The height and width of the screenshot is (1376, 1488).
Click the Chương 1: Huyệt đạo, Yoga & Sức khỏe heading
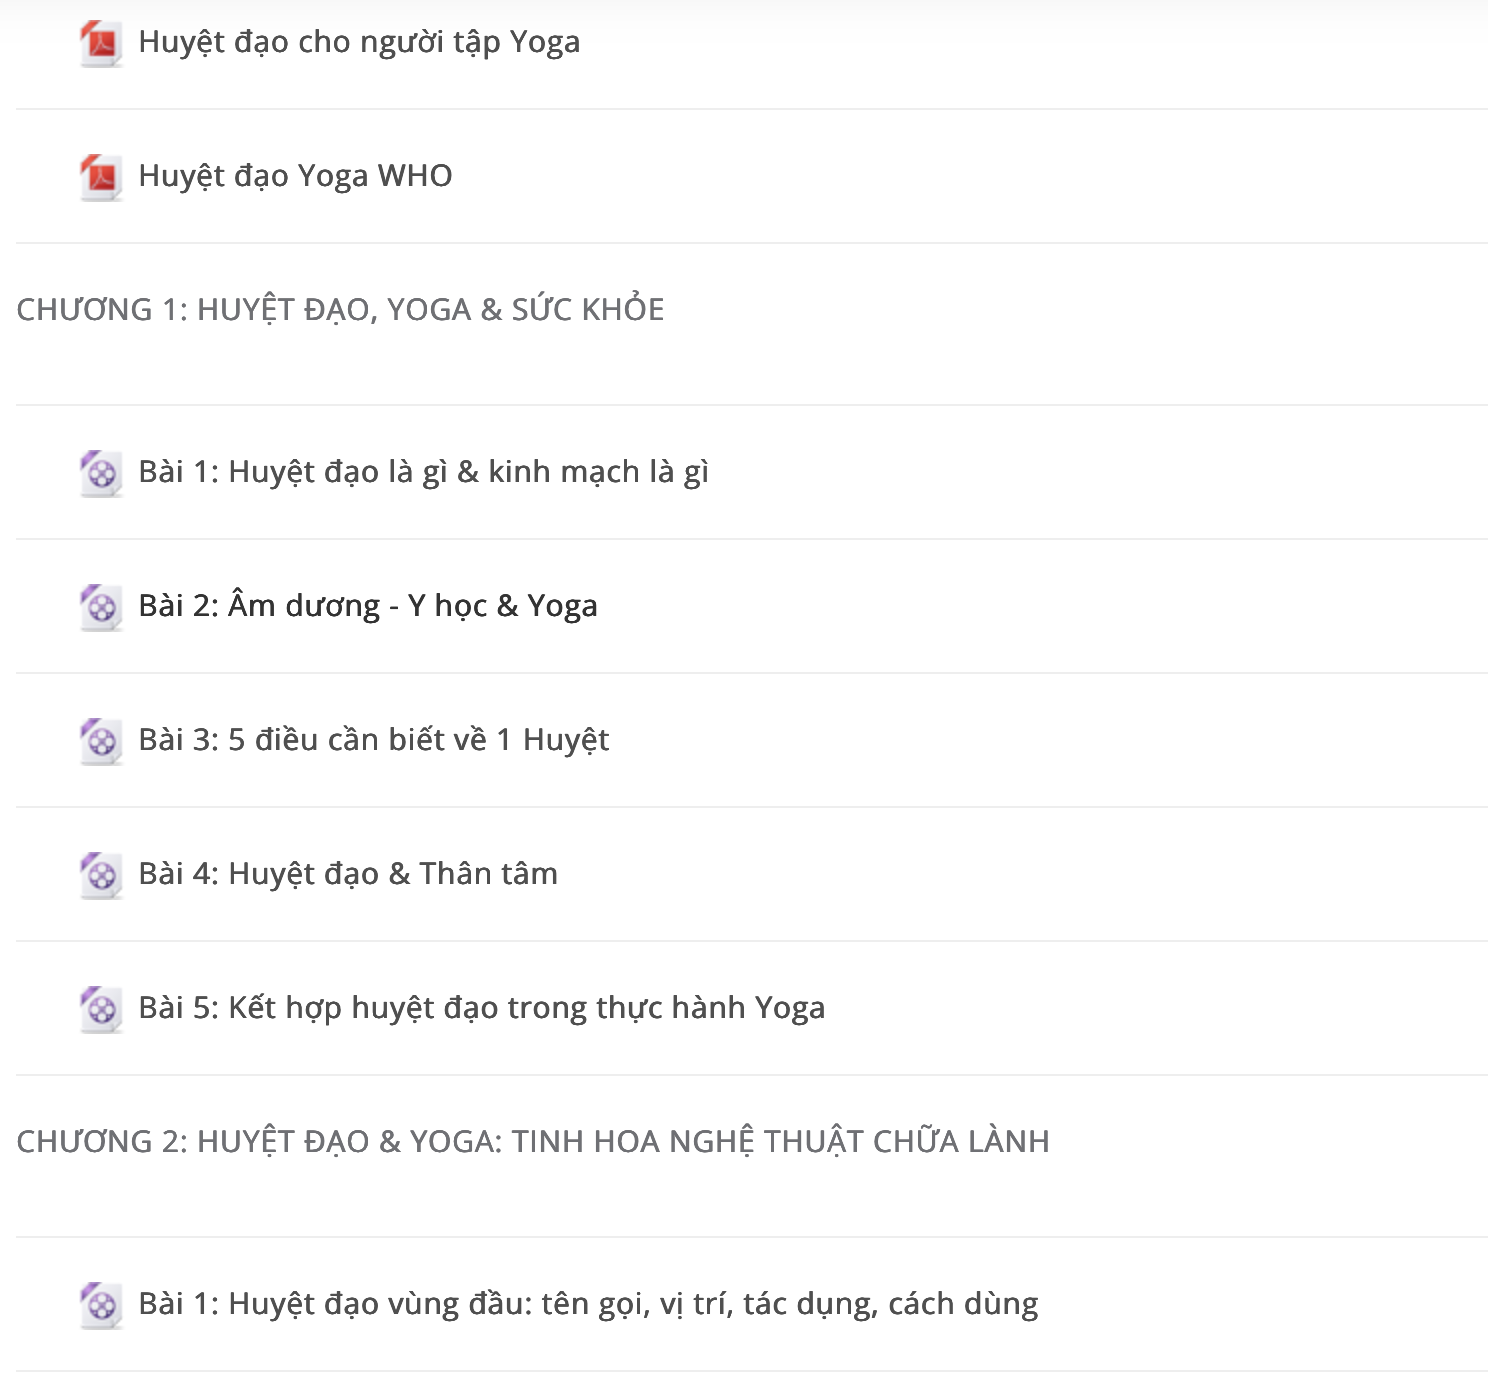click(x=340, y=309)
